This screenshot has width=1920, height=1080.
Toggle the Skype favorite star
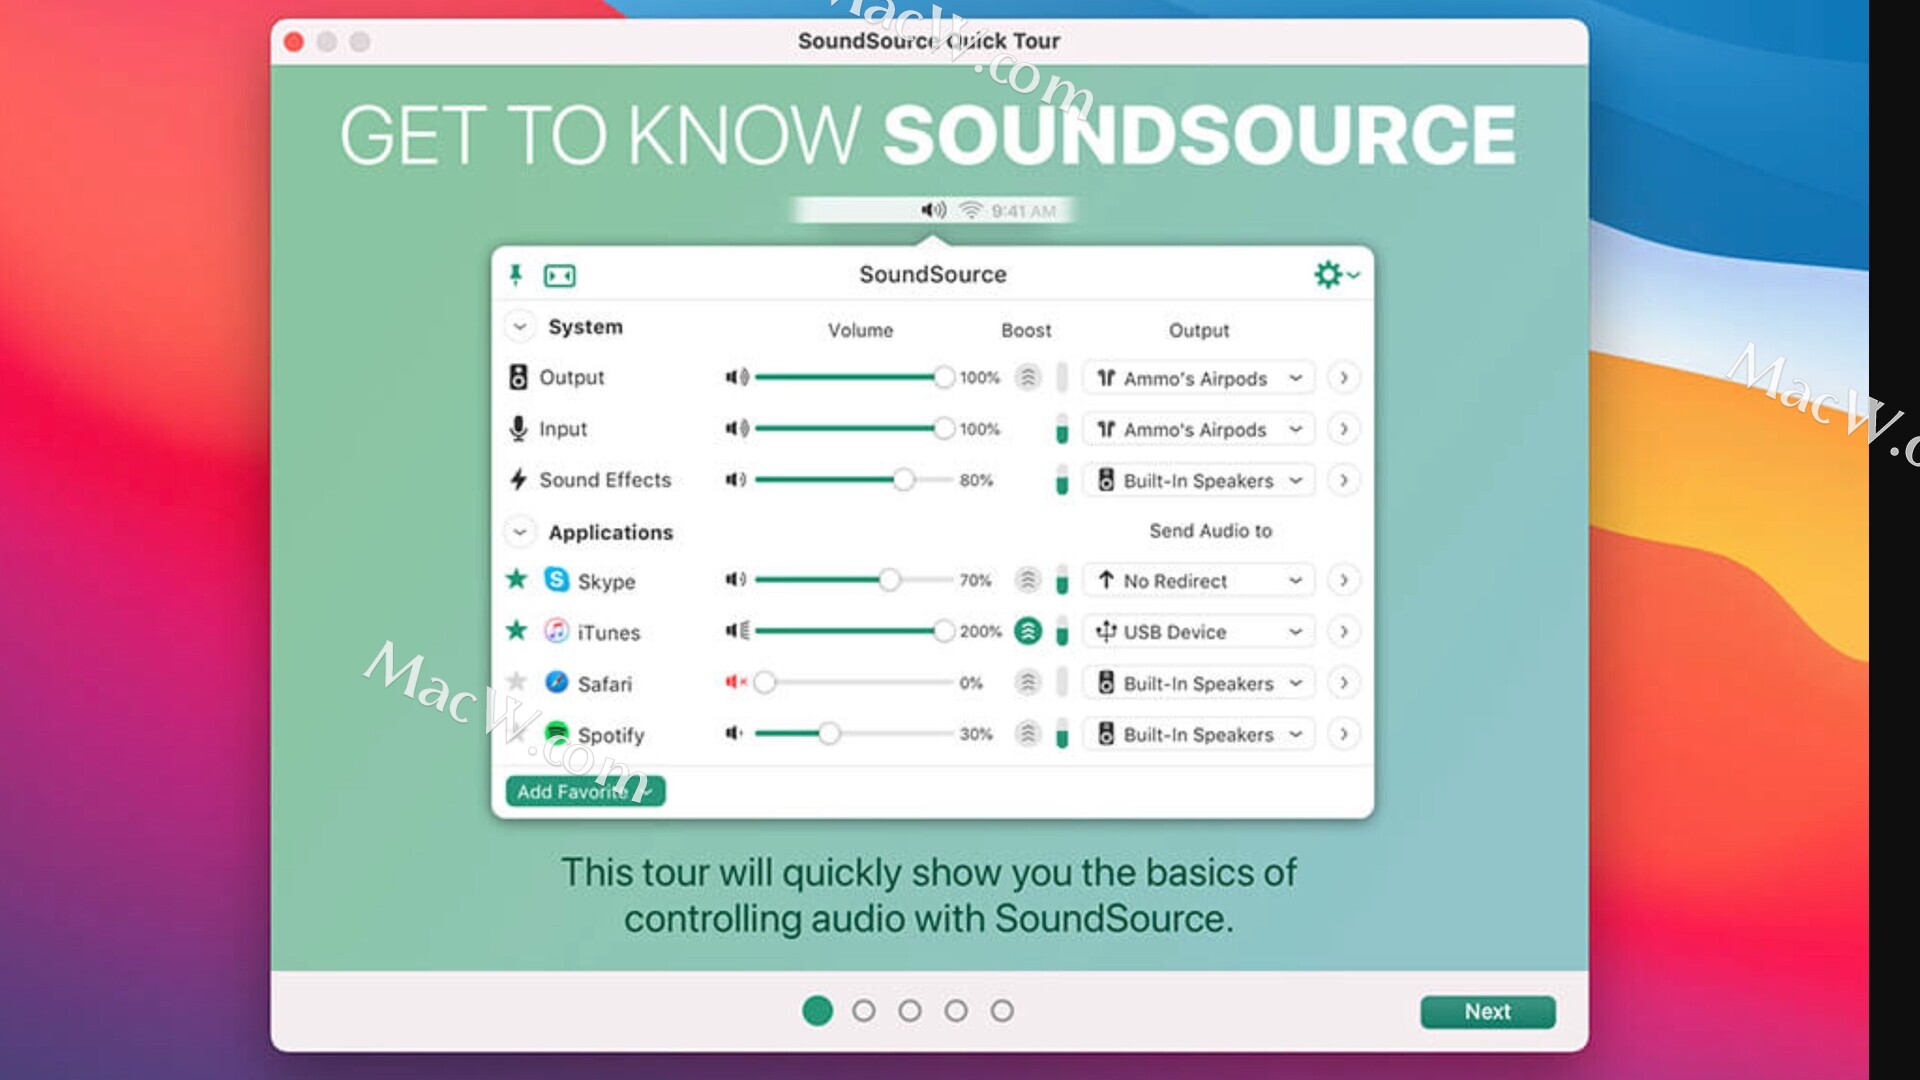pos(516,579)
